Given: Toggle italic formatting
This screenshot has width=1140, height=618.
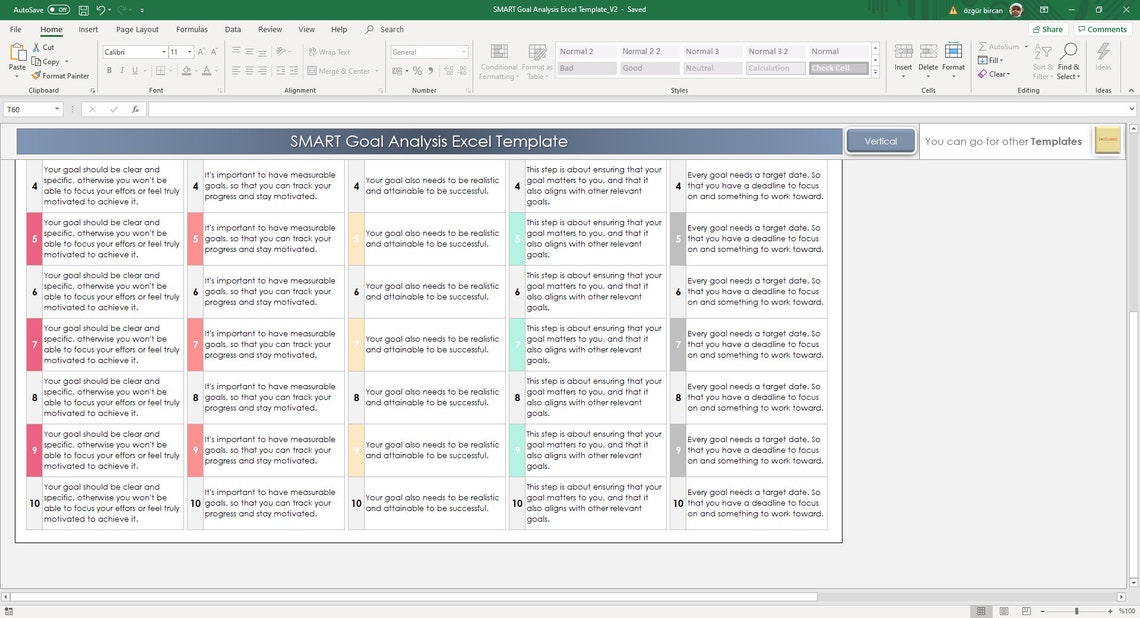Looking at the screenshot, I should click(x=121, y=70).
